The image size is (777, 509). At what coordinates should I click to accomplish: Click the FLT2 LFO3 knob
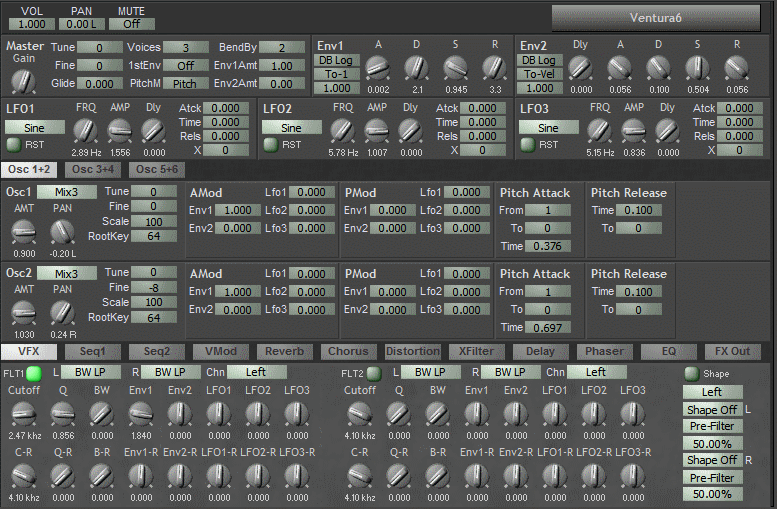(633, 414)
